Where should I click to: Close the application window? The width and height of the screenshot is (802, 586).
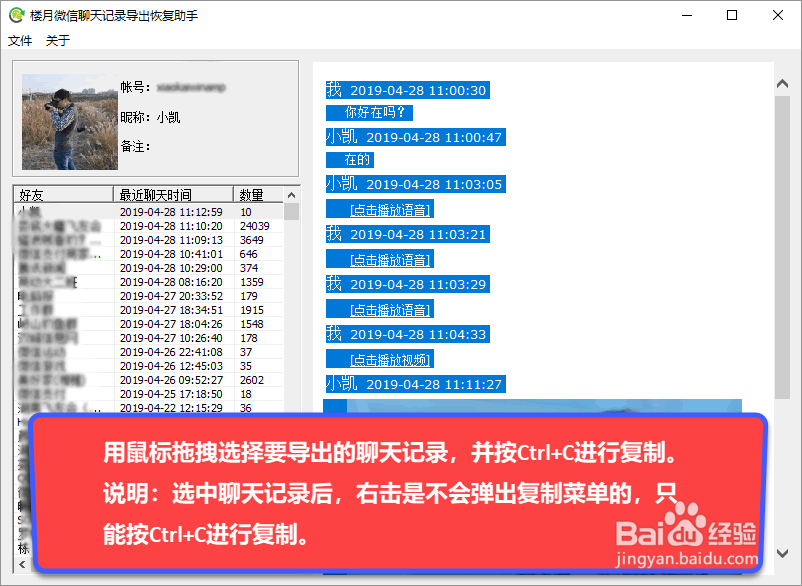[778, 15]
